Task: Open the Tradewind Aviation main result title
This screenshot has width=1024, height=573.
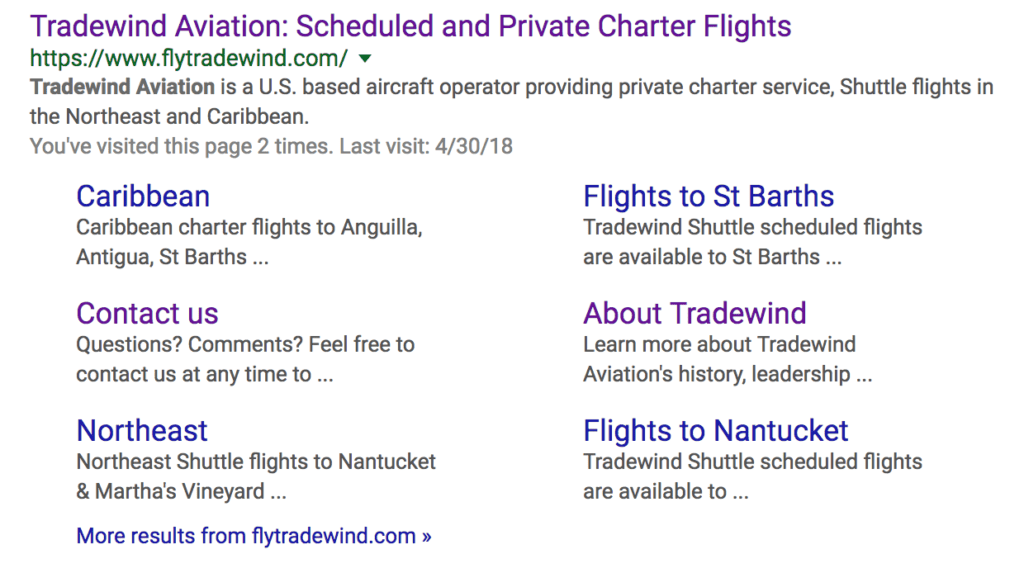Action: pyautogui.click(x=410, y=26)
